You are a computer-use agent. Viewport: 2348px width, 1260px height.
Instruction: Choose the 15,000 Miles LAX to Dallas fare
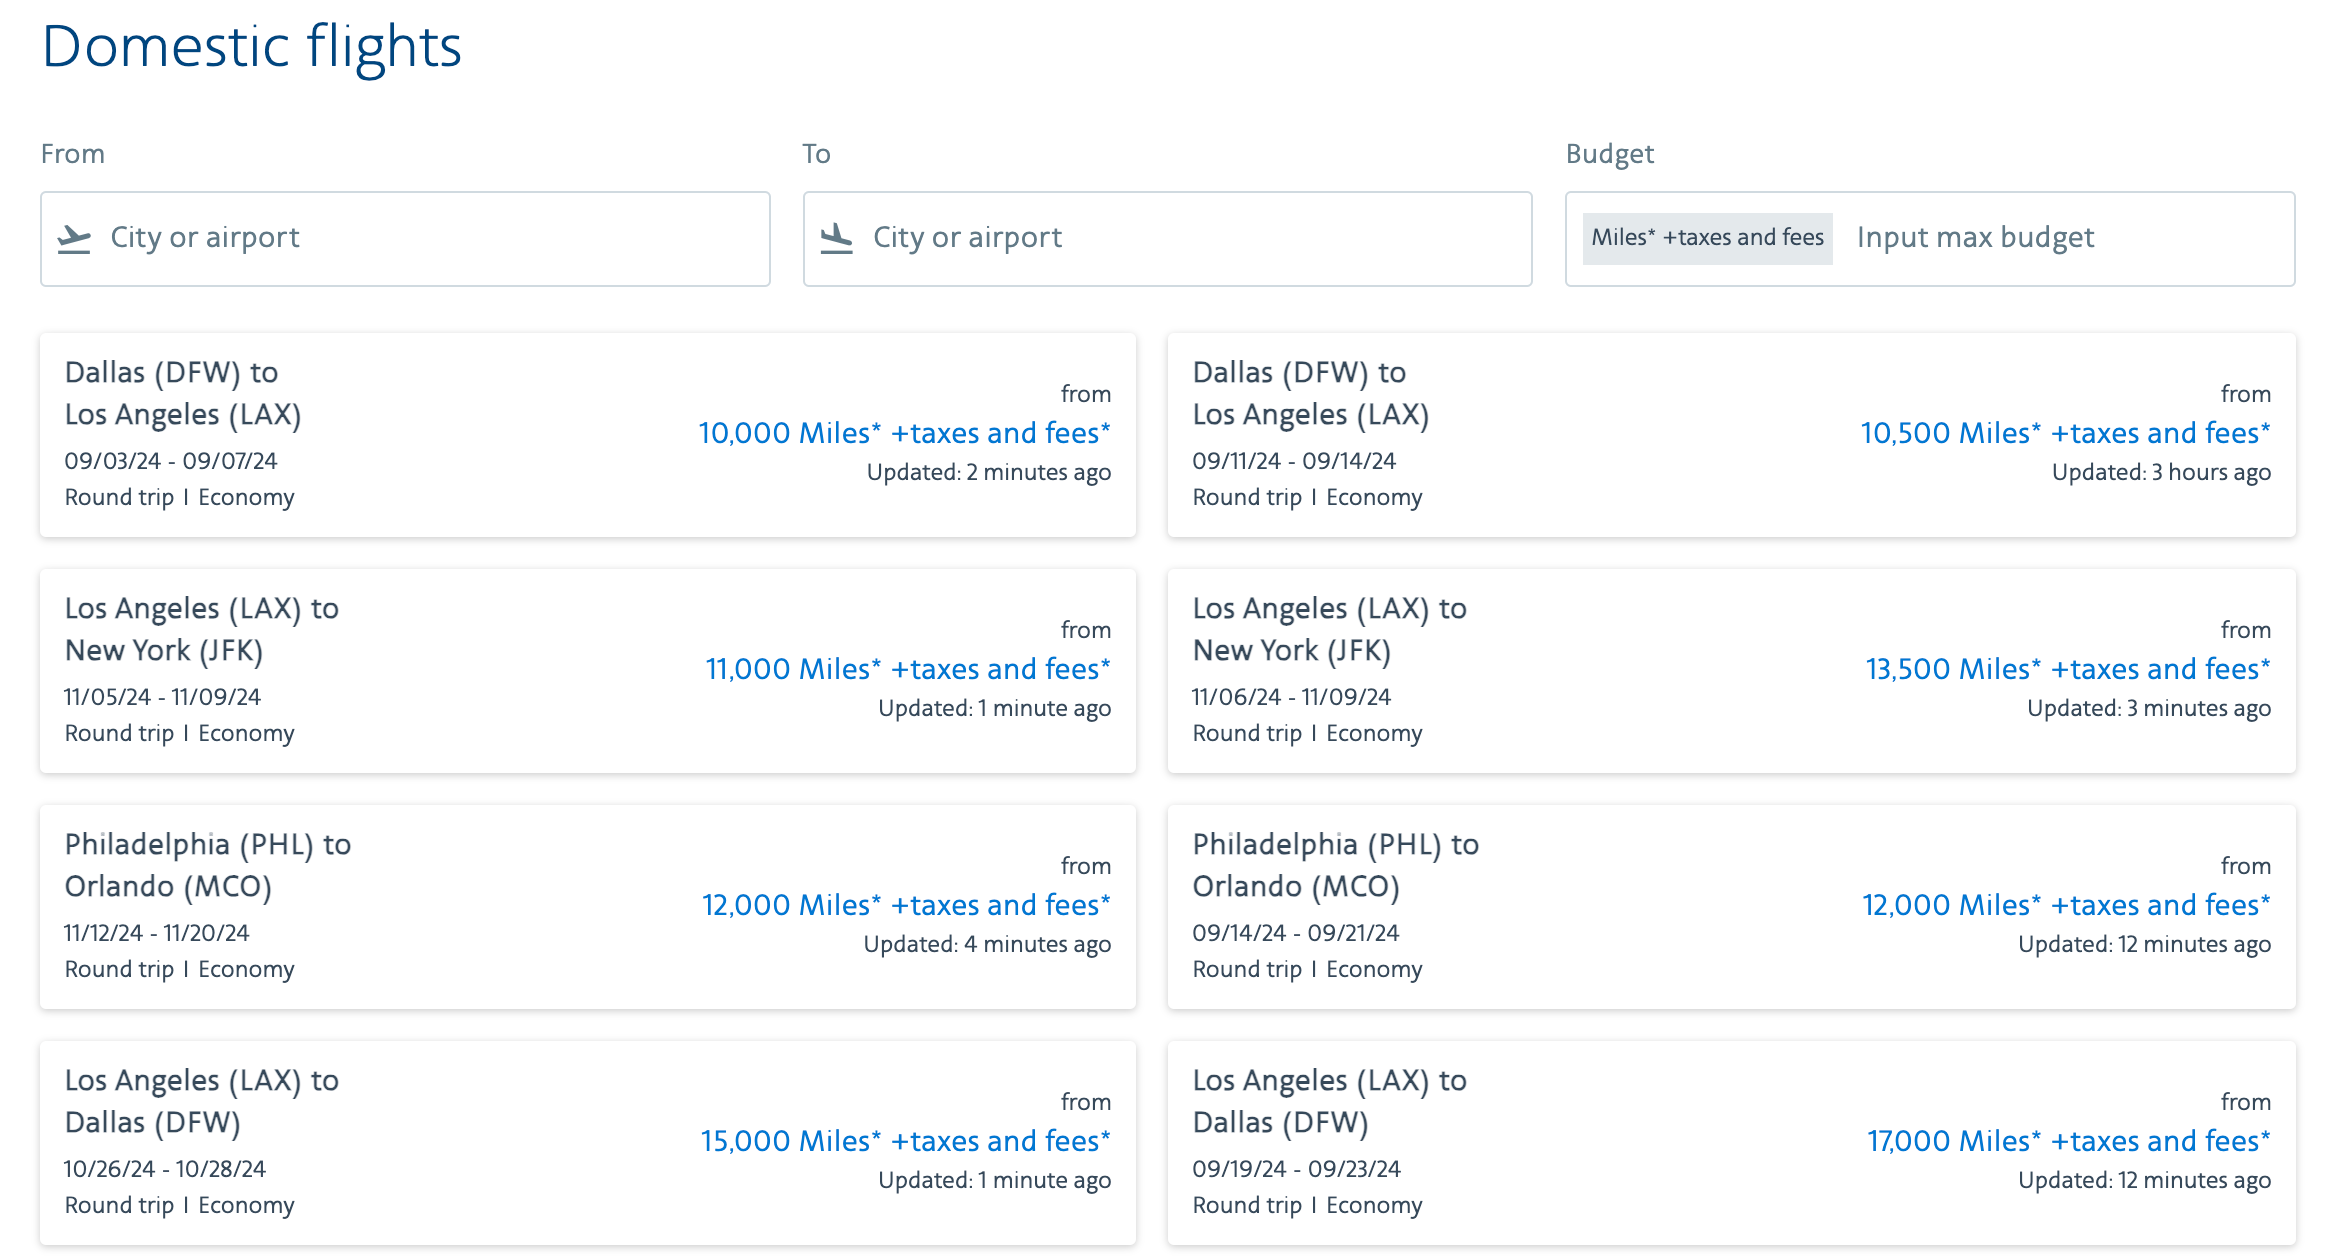[905, 1141]
